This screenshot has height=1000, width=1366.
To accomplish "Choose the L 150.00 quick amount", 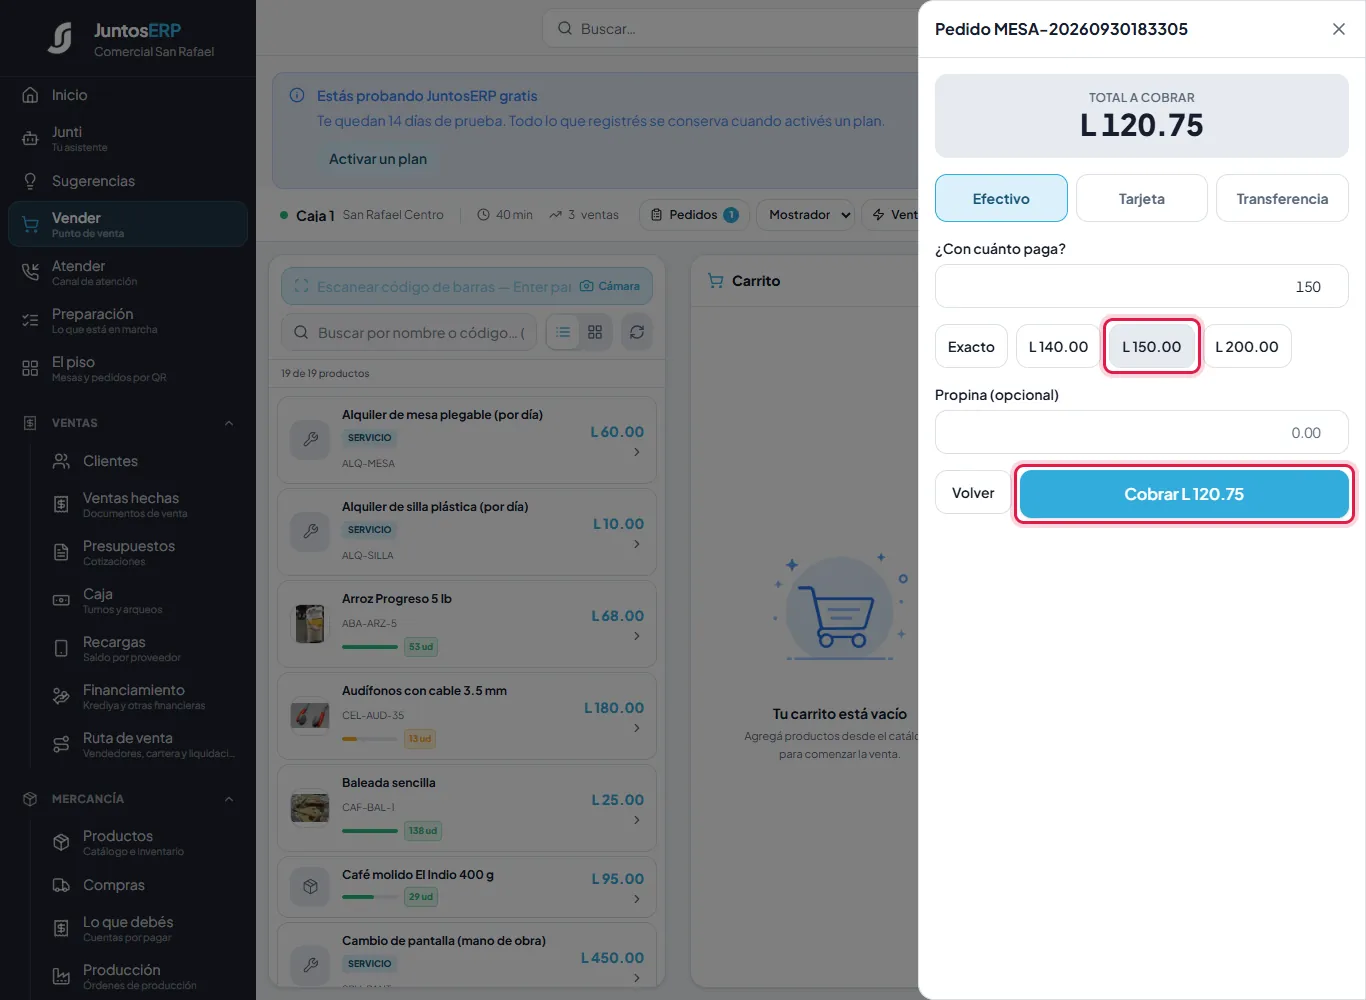I will point(1151,347).
